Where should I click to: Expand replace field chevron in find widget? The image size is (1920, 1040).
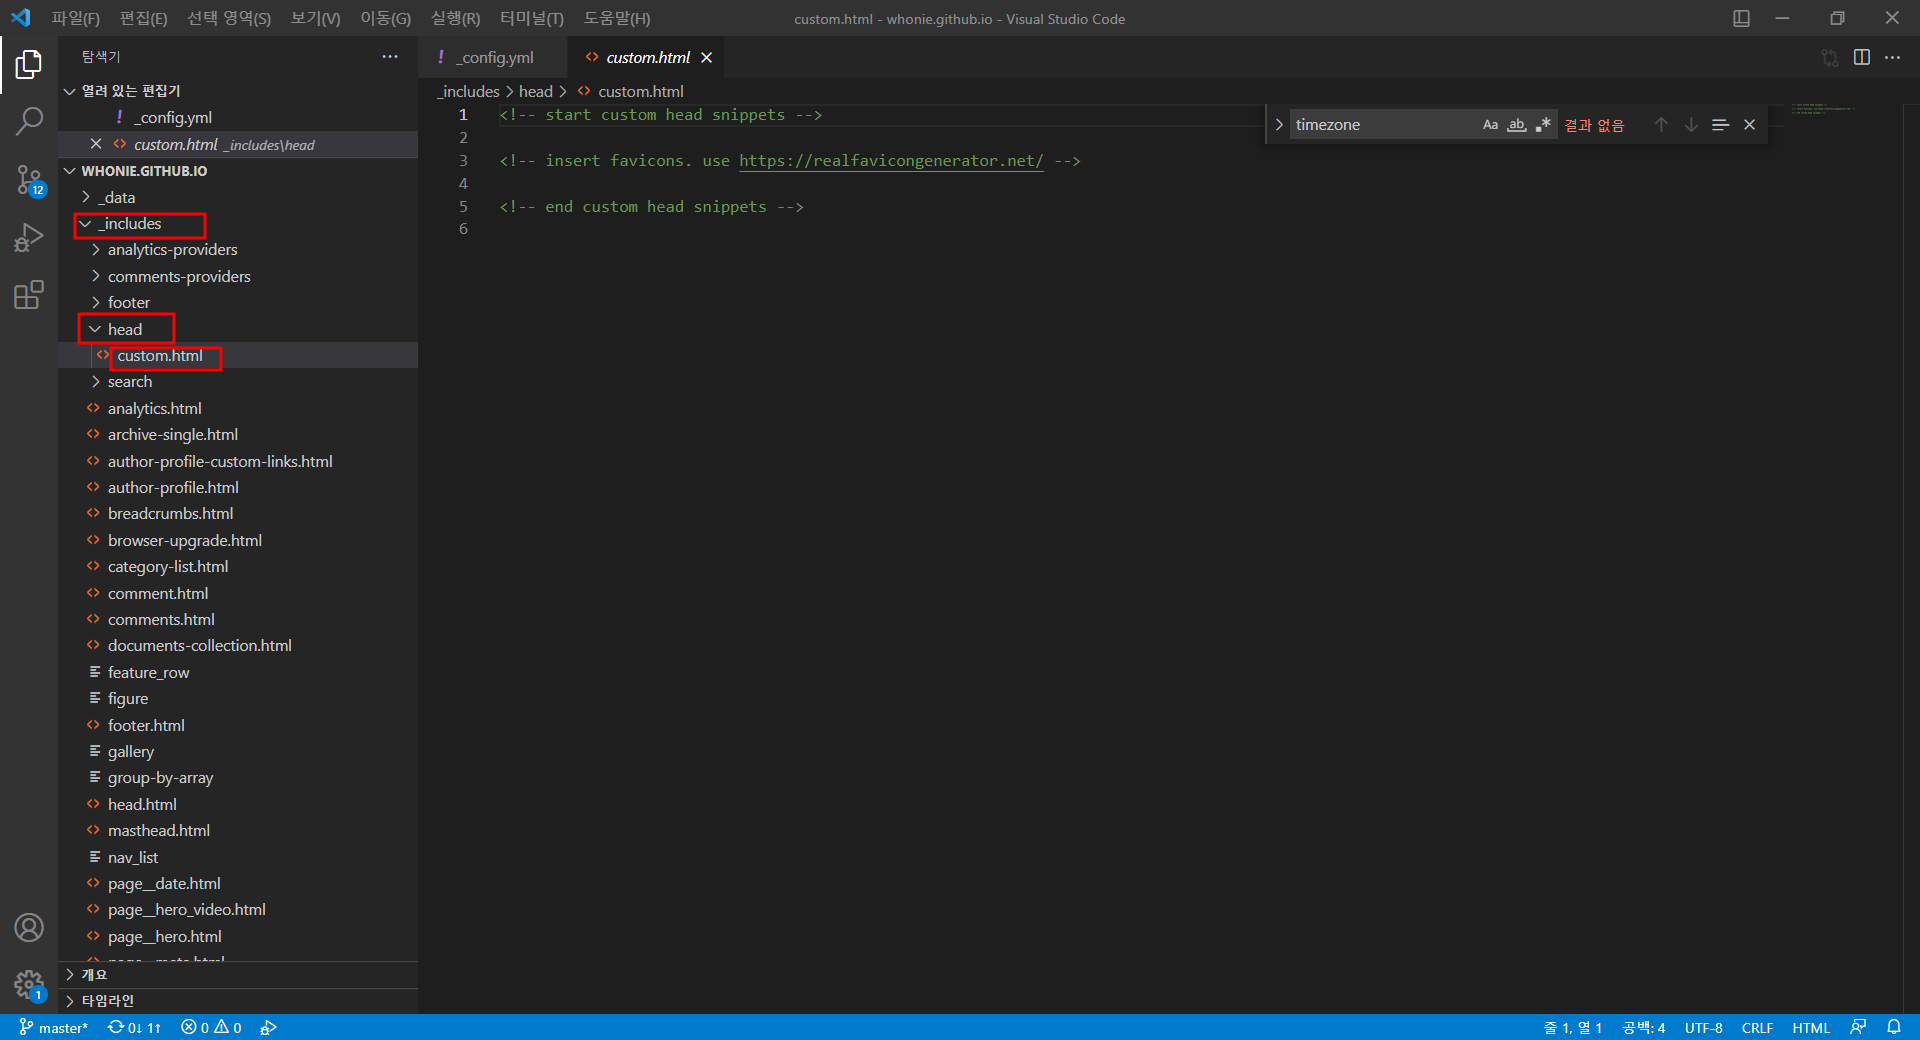[x=1279, y=125]
